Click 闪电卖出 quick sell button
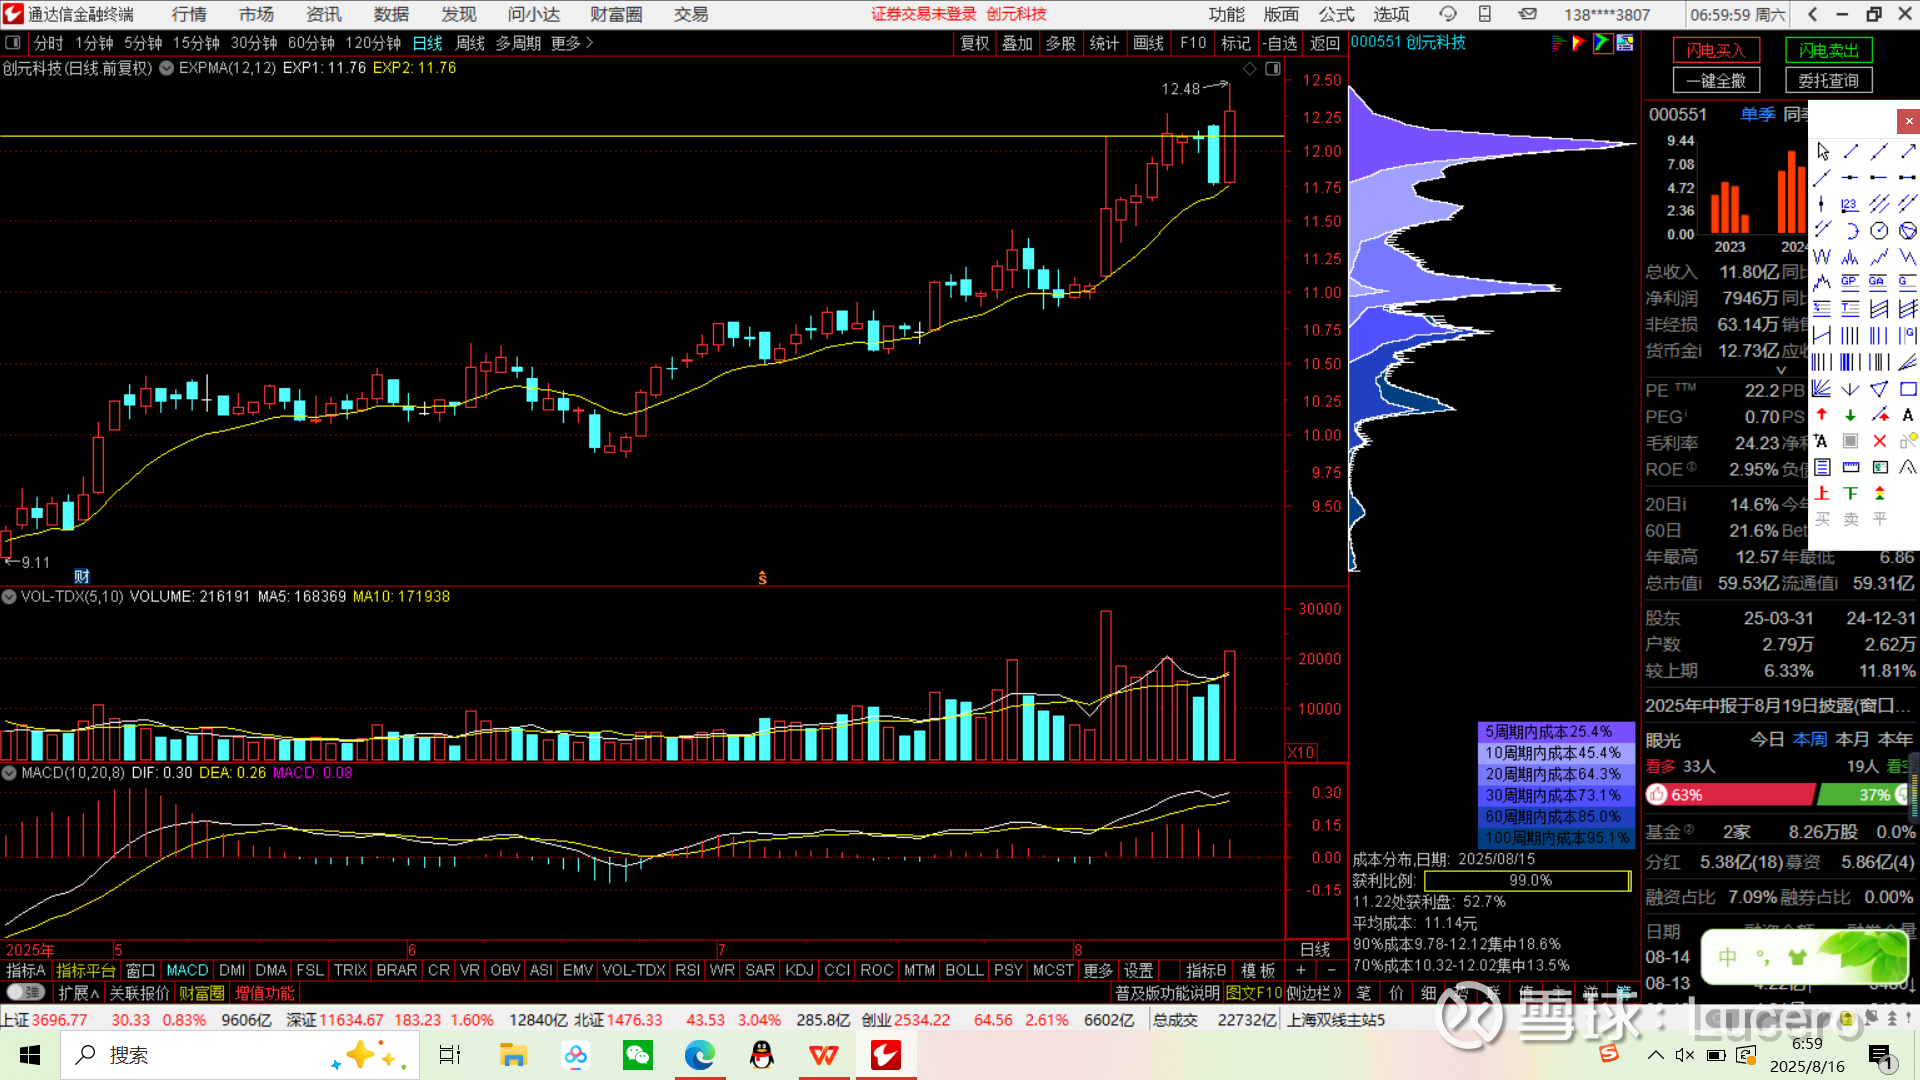 (x=1829, y=50)
